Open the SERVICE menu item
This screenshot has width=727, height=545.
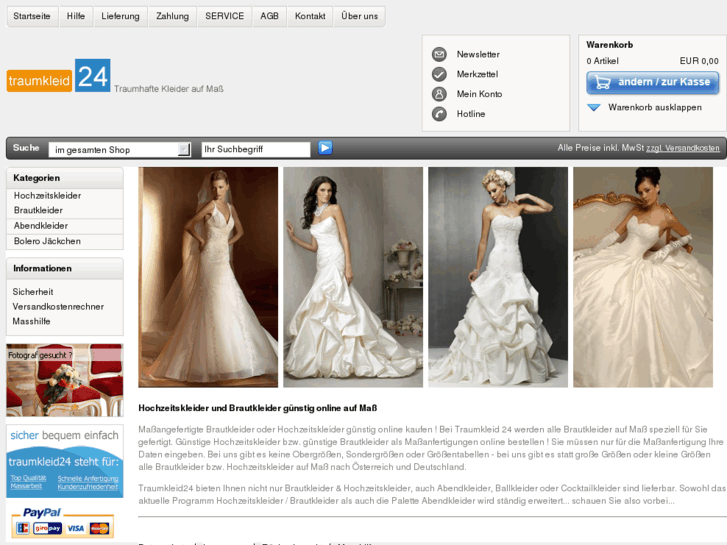(225, 16)
